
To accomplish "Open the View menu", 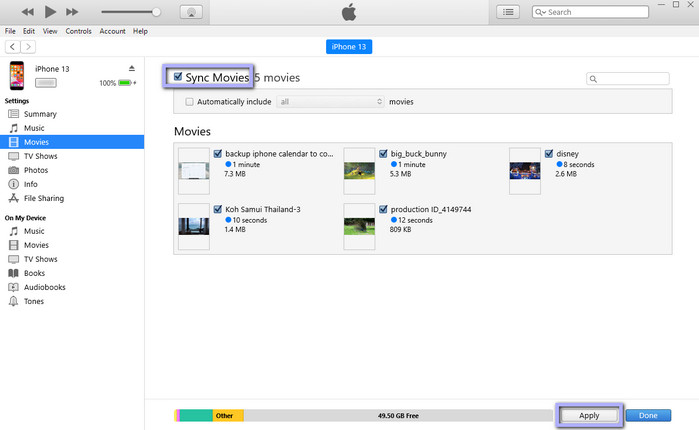I will click(50, 31).
